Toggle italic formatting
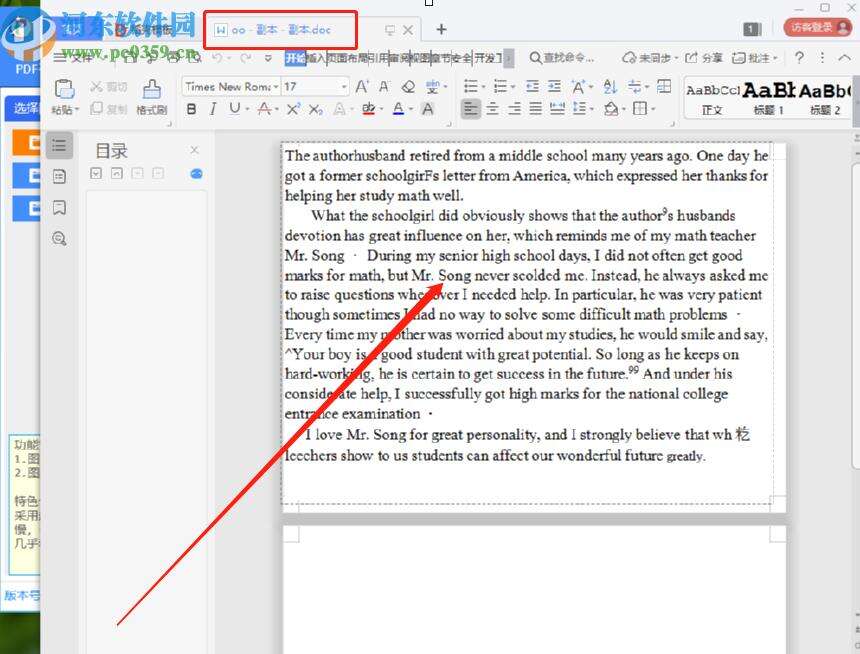Image resolution: width=860 pixels, height=654 pixels. coord(212,110)
